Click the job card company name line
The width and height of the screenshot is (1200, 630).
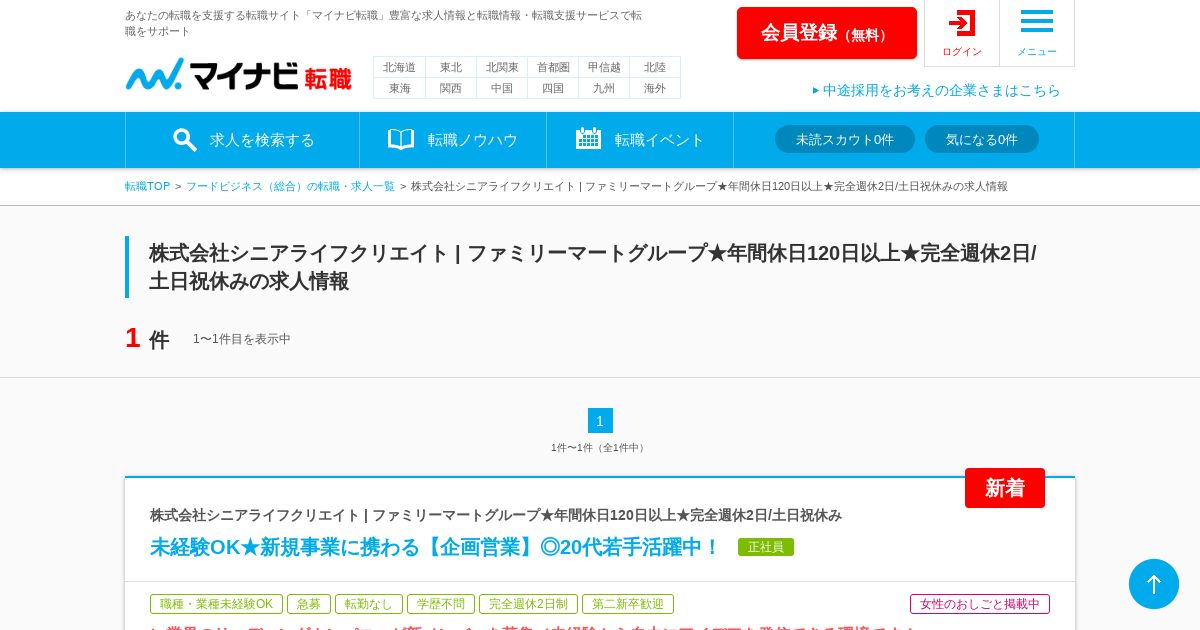[x=496, y=515]
